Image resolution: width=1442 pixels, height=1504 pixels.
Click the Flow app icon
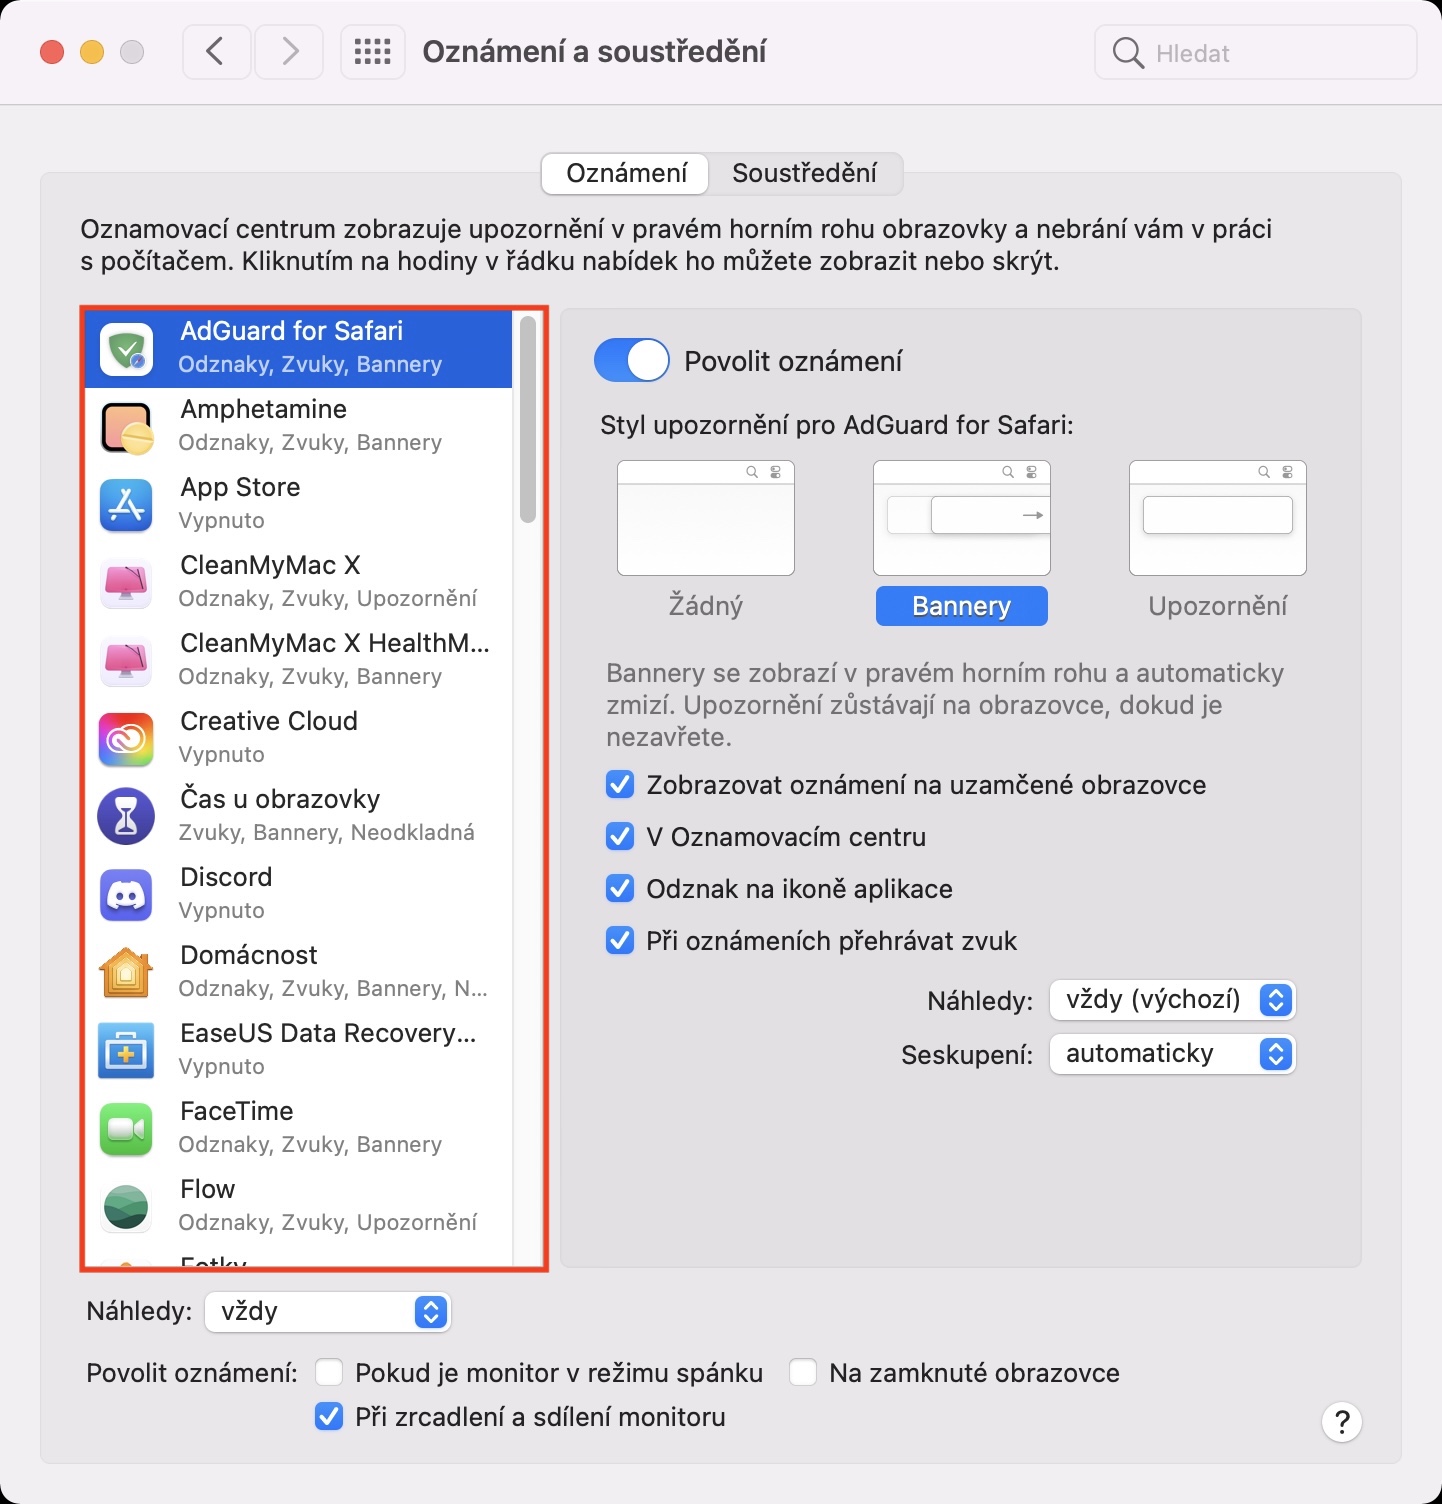pos(126,1207)
